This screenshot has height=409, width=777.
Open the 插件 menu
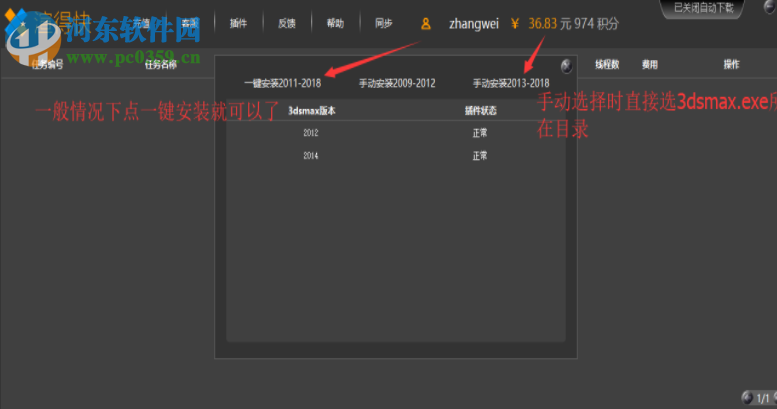[x=238, y=23]
